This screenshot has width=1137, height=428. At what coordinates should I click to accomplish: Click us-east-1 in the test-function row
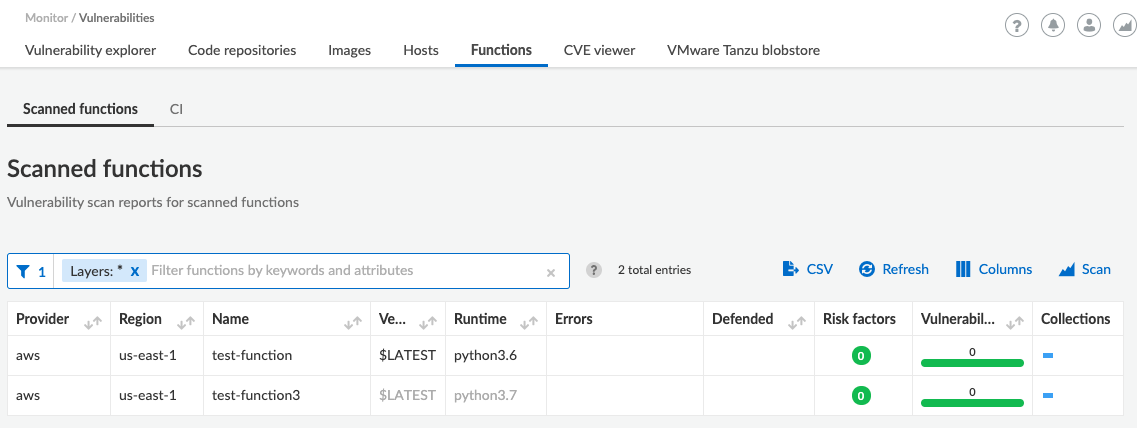[x=146, y=355]
